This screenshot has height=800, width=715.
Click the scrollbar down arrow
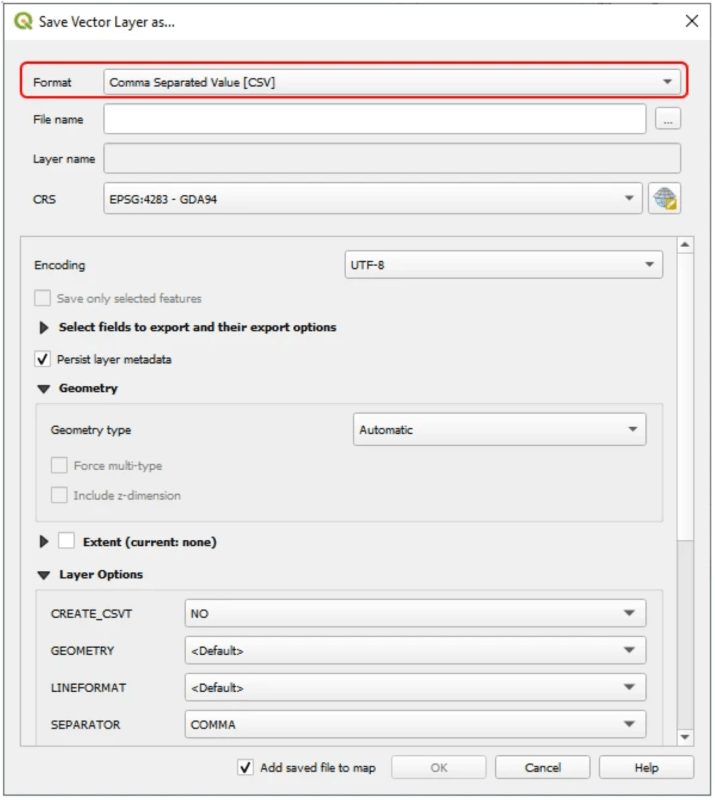(x=685, y=737)
